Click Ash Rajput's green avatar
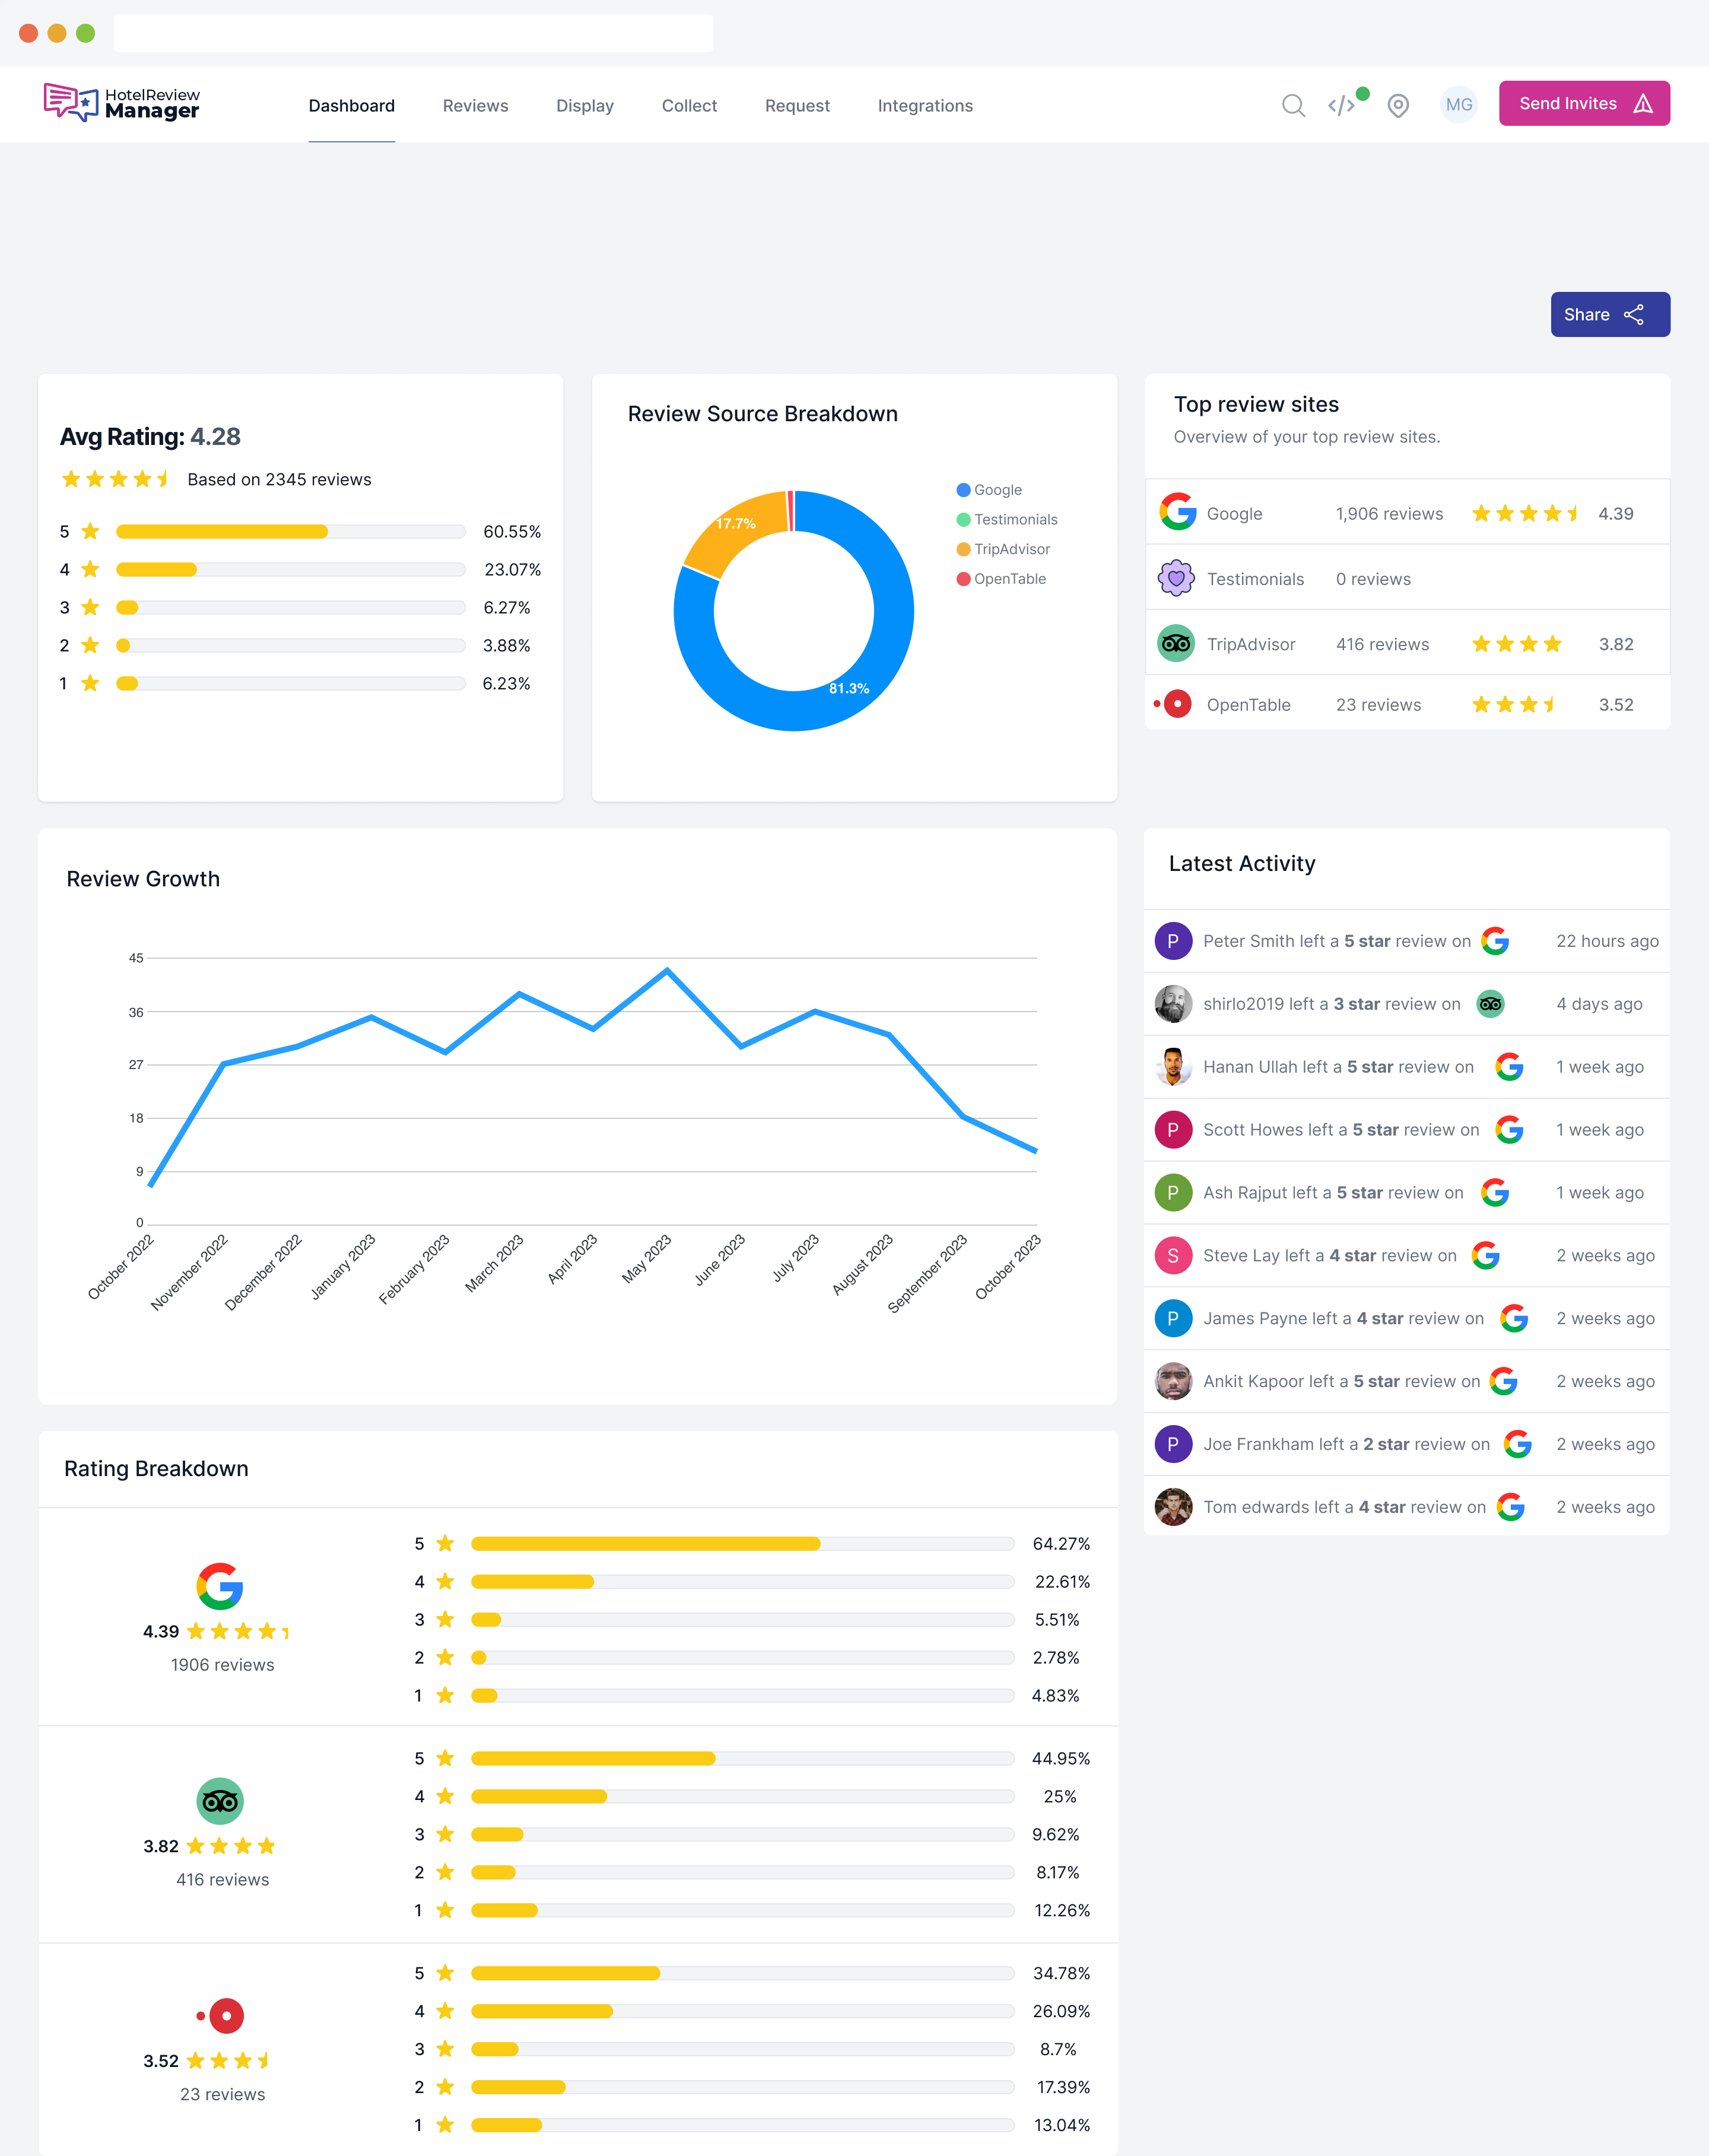The width and height of the screenshot is (1709, 2156). pos(1173,1193)
